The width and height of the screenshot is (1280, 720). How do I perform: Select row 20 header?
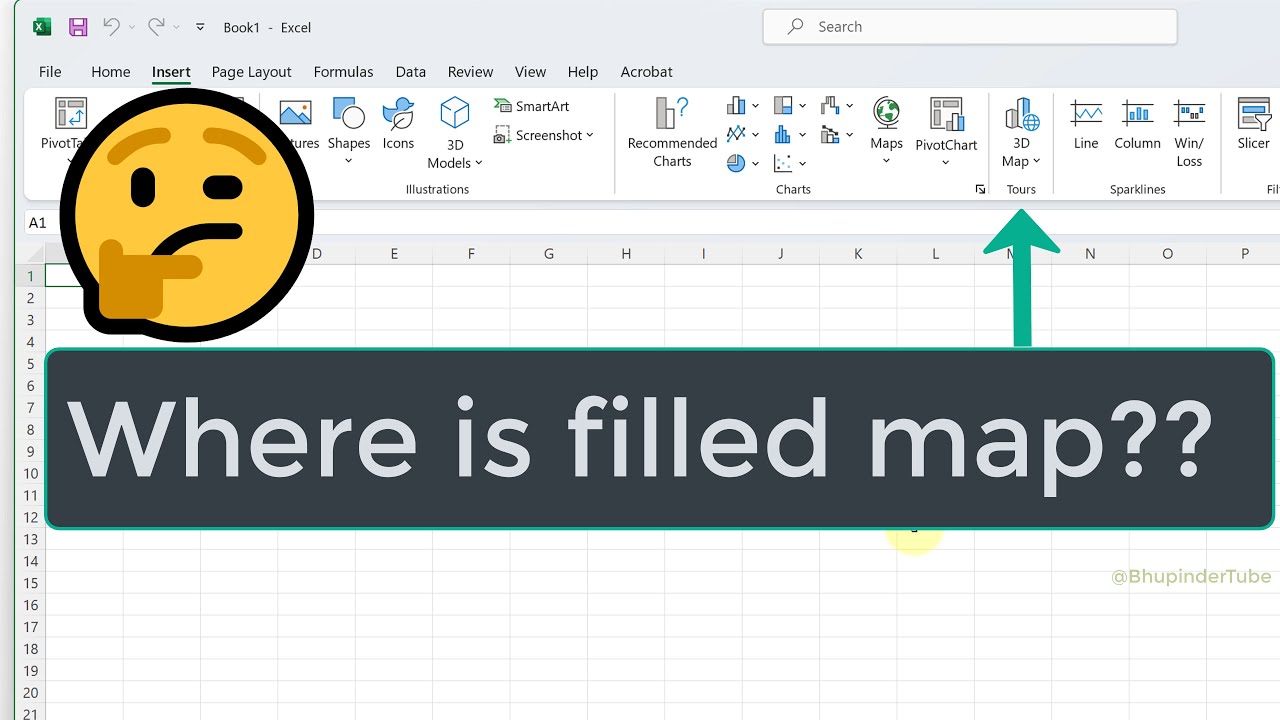click(31, 693)
